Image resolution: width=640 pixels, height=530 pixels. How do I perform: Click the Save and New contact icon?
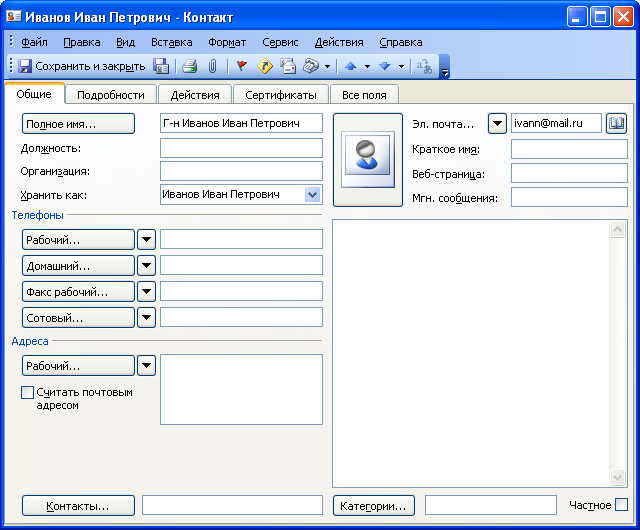pyautogui.click(x=161, y=66)
